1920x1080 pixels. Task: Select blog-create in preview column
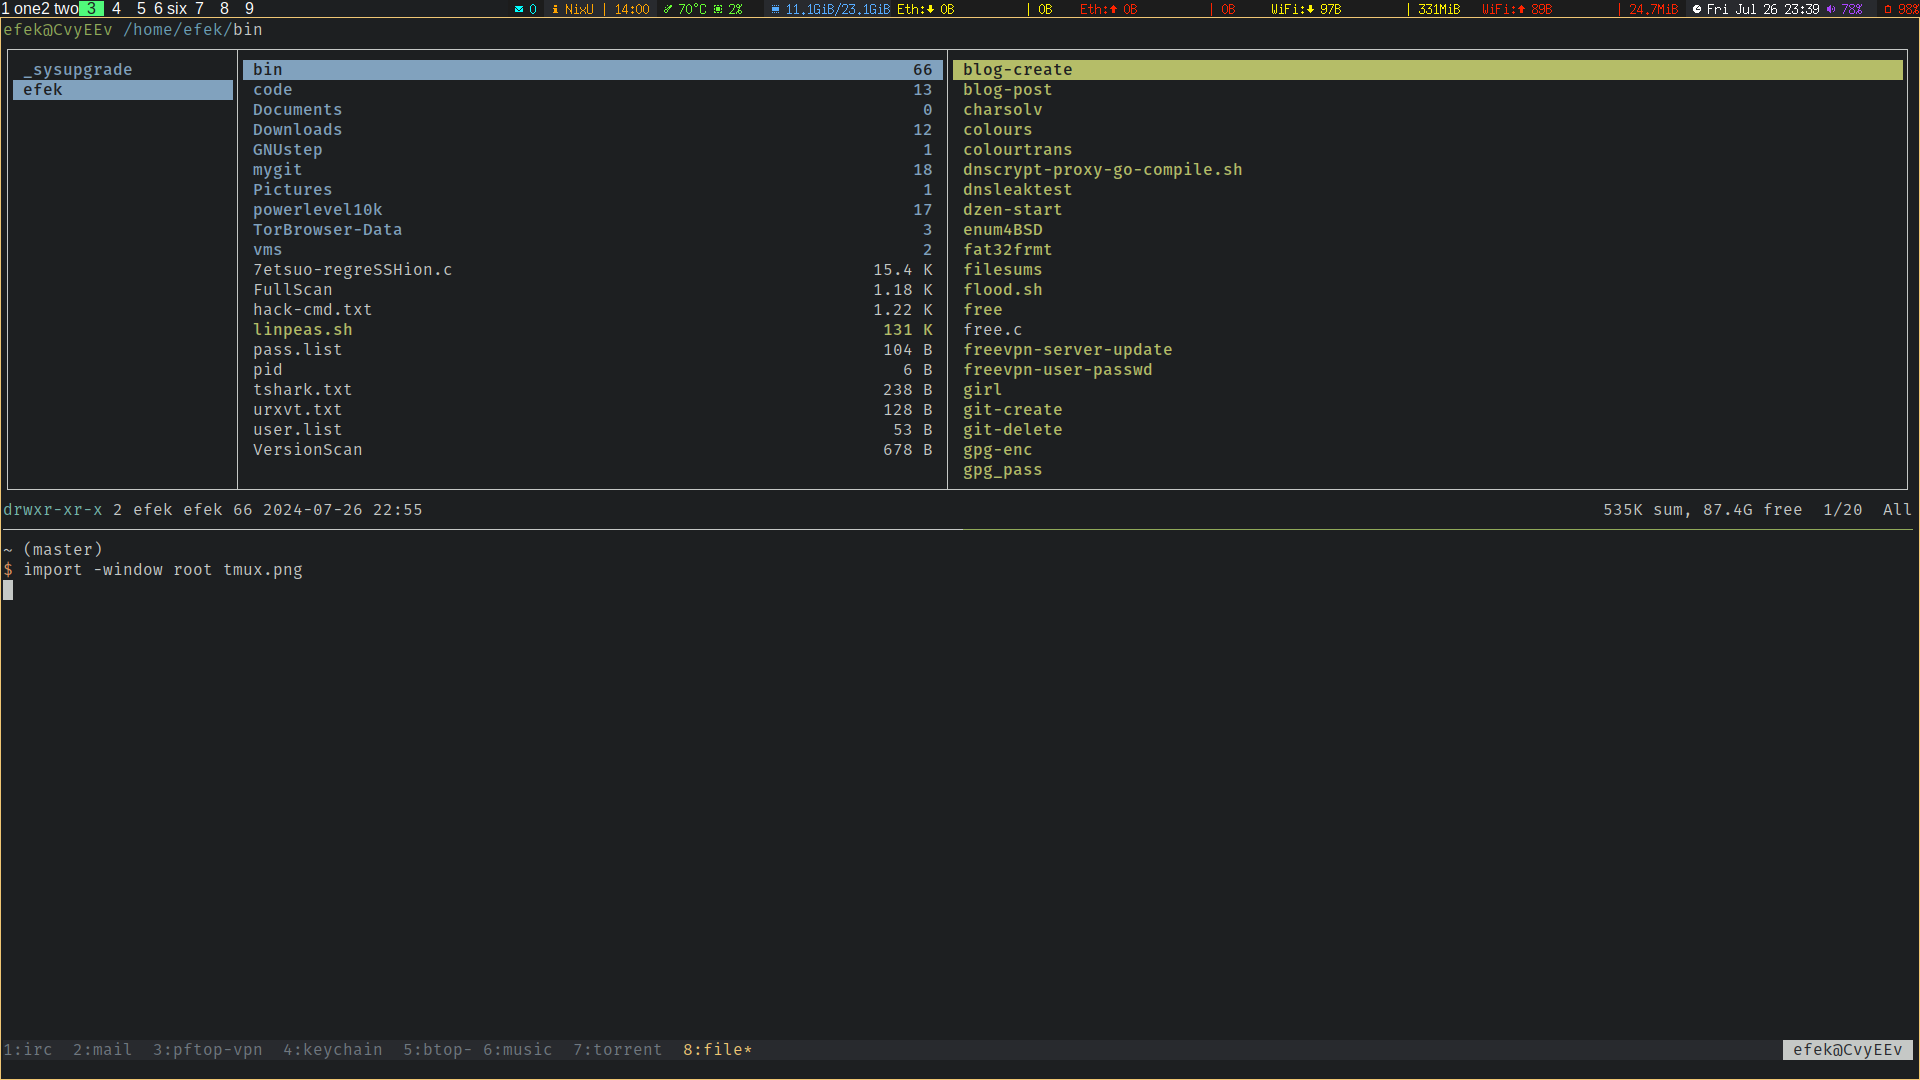point(1017,70)
